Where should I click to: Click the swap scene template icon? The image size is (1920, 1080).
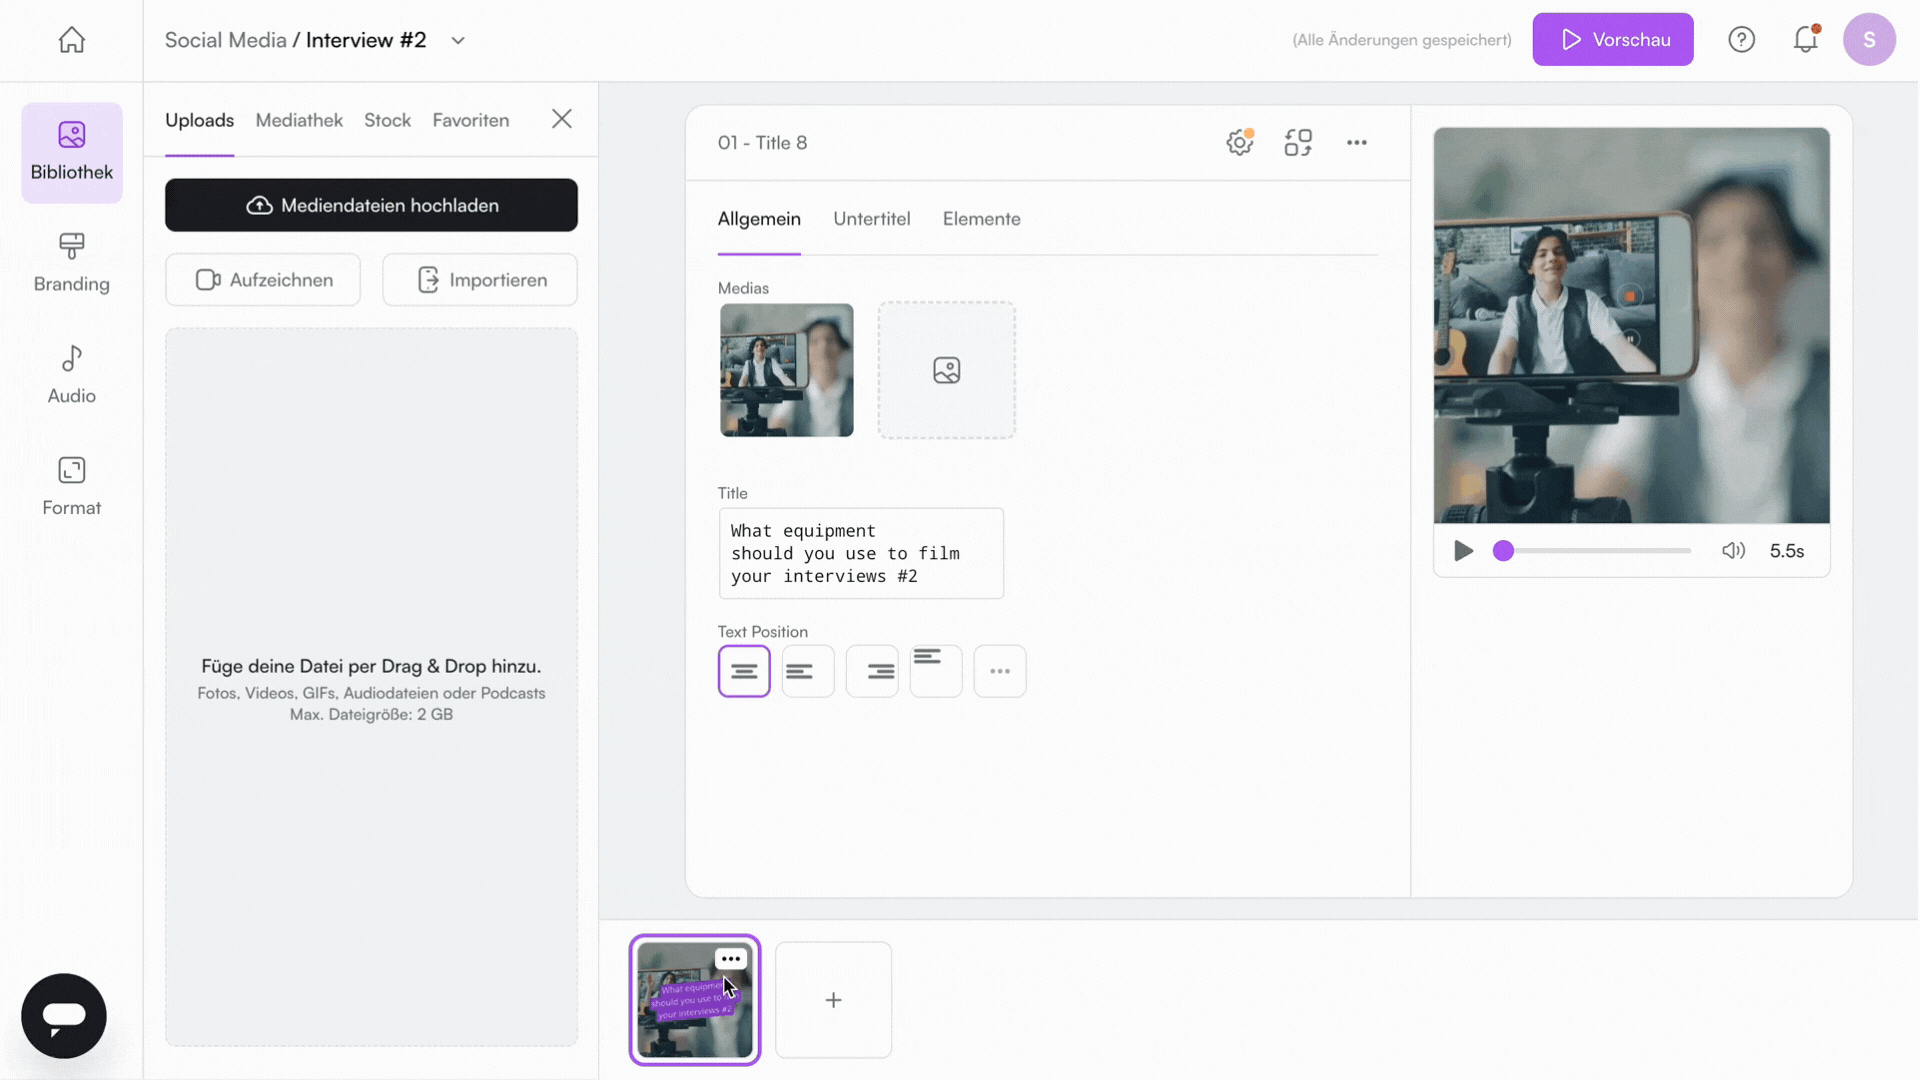click(x=1298, y=142)
